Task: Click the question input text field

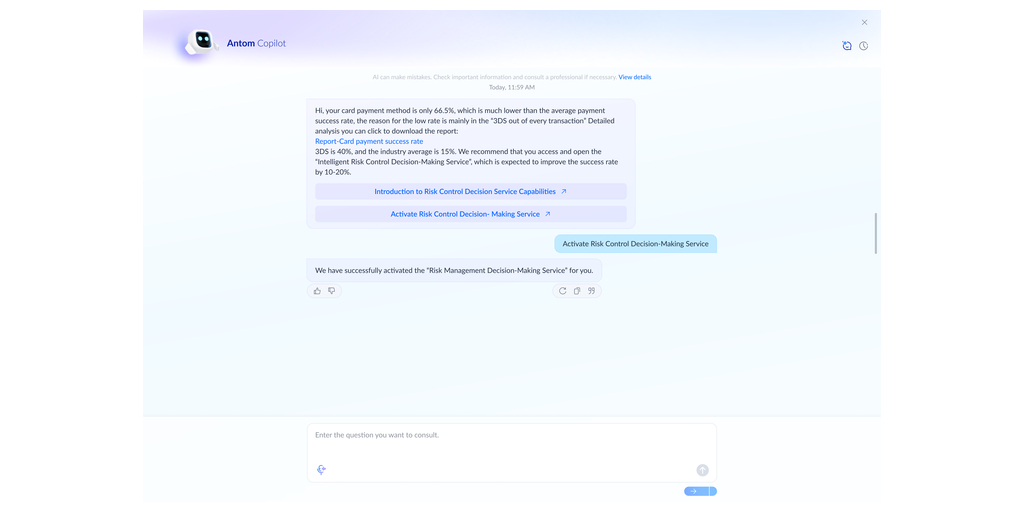Action: 510,445
